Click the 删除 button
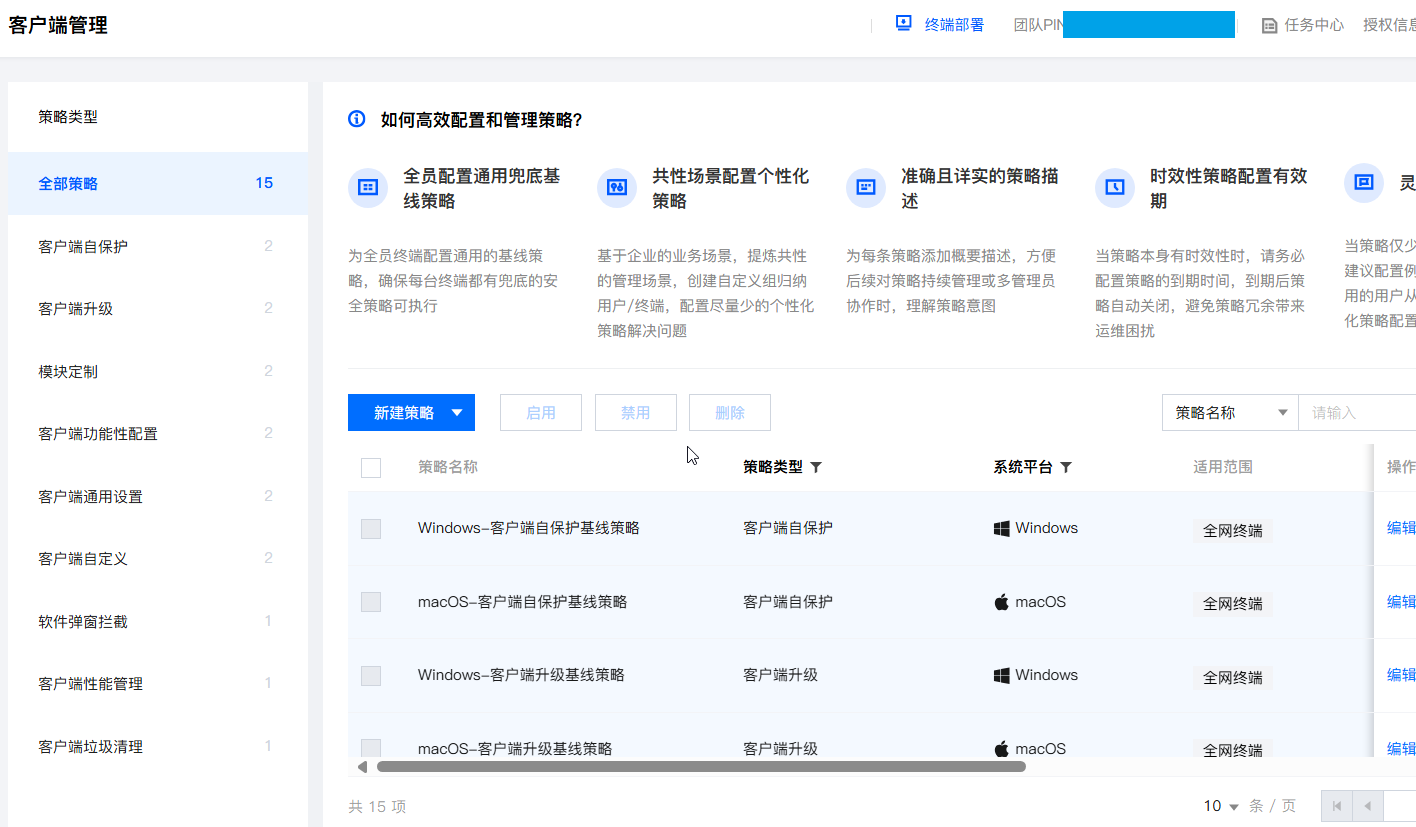Viewport: 1416px width, 827px height. (x=730, y=413)
